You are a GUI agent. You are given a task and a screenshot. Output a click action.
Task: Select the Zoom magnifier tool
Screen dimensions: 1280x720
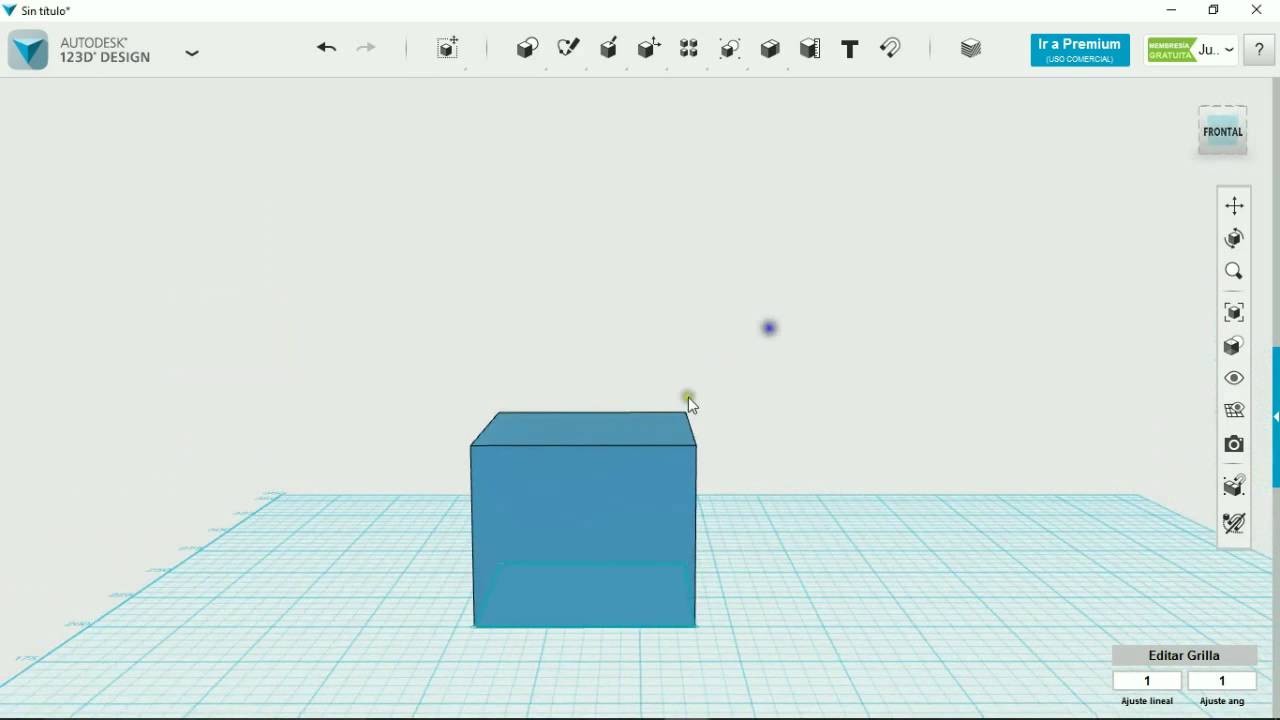click(1234, 271)
